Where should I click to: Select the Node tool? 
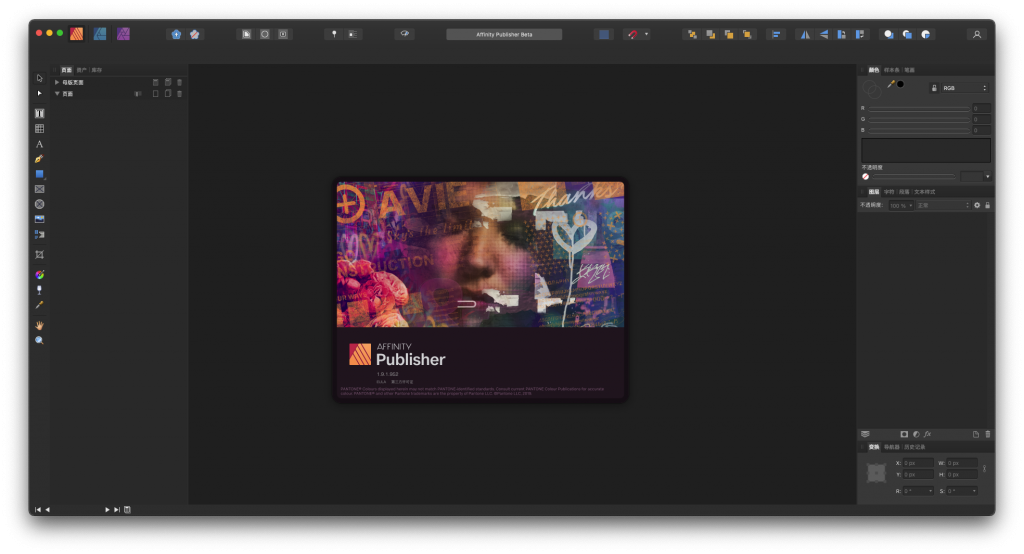point(39,93)
